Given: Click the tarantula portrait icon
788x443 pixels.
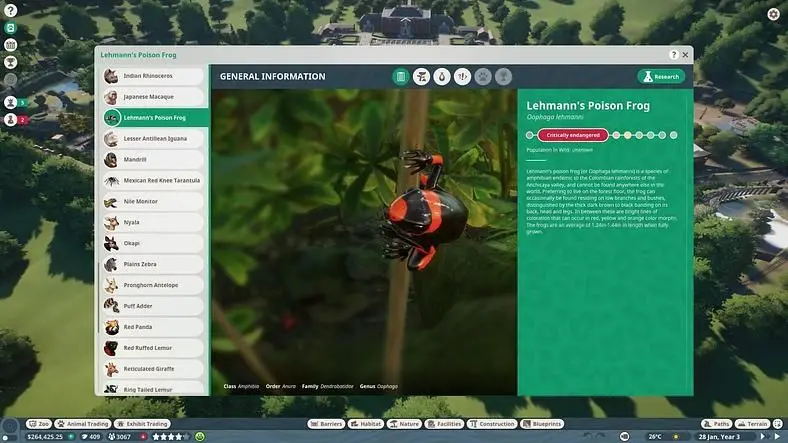Looking at the screenshot, I should pyautogui.click(x=111, y=180).
